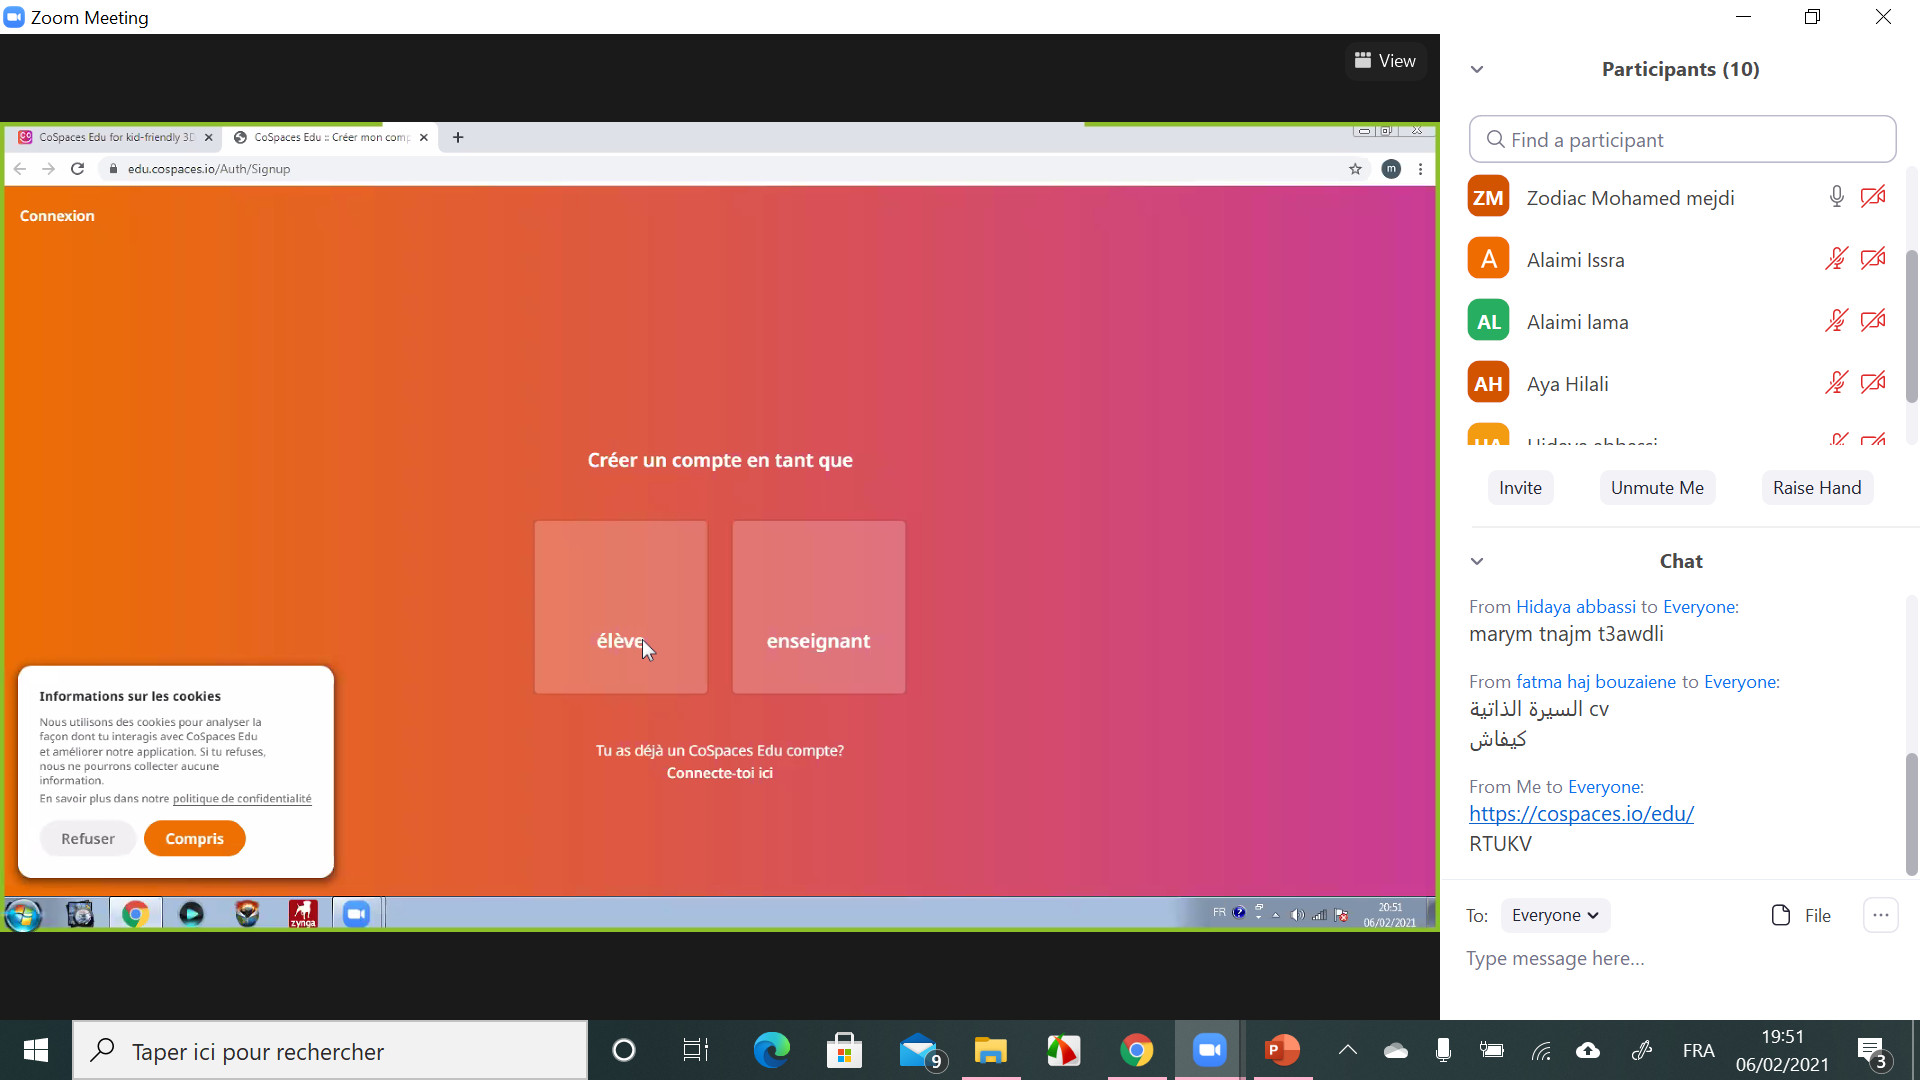
Task: Click the Zoom icon in the Windows taskbar
Action: pyautogui.click(x=1209, y=1050)
